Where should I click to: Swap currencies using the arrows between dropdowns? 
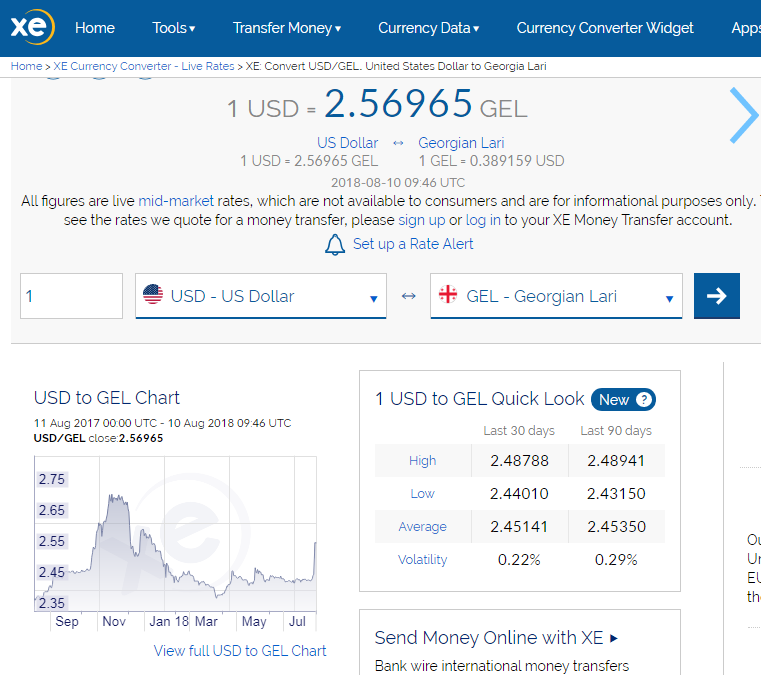pyautogui.click(x=408, y=297)
